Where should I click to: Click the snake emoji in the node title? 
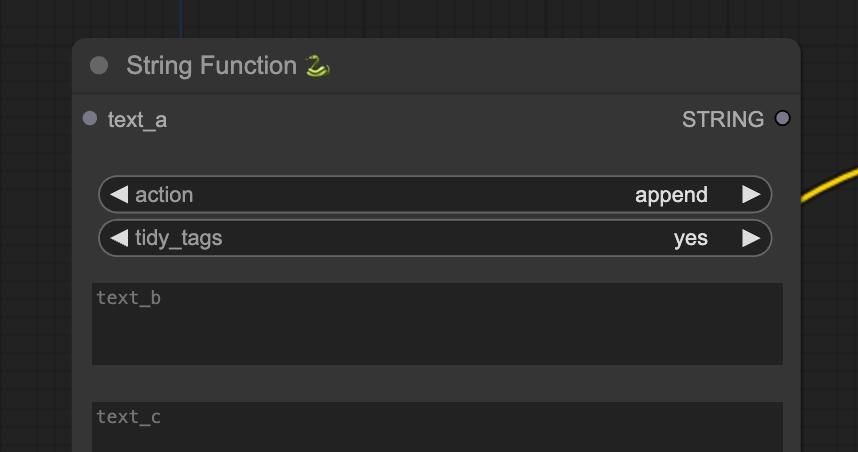[317, 66]
